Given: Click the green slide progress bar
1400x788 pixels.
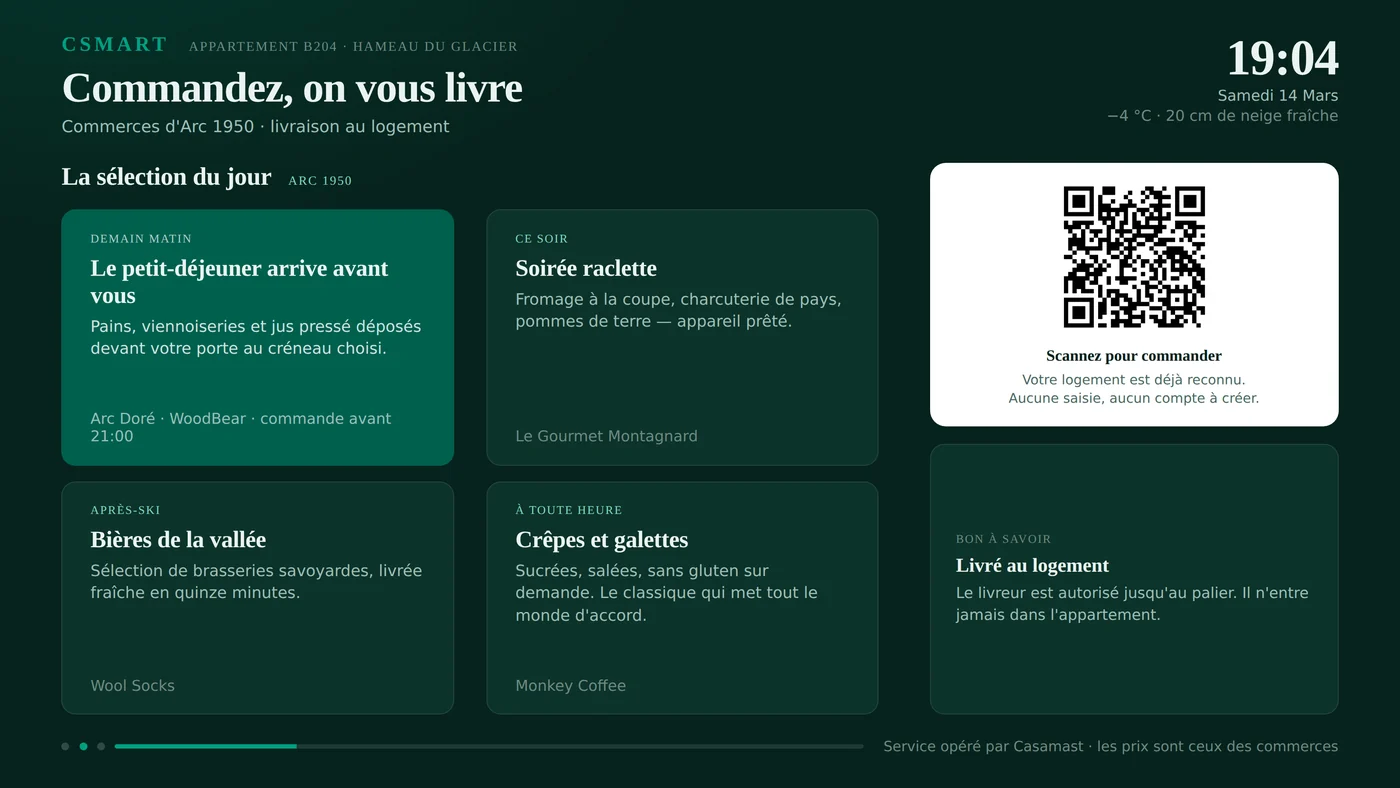Looking at the screenshot, I should pos(206,746).
